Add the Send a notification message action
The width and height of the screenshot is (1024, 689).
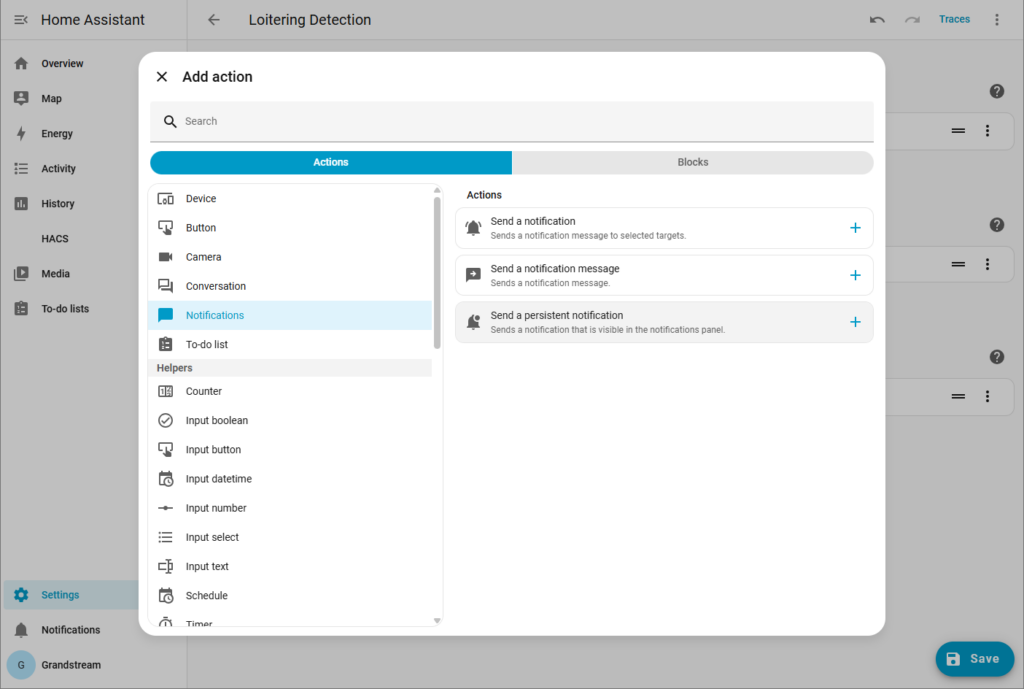click(x=855, y=275)
